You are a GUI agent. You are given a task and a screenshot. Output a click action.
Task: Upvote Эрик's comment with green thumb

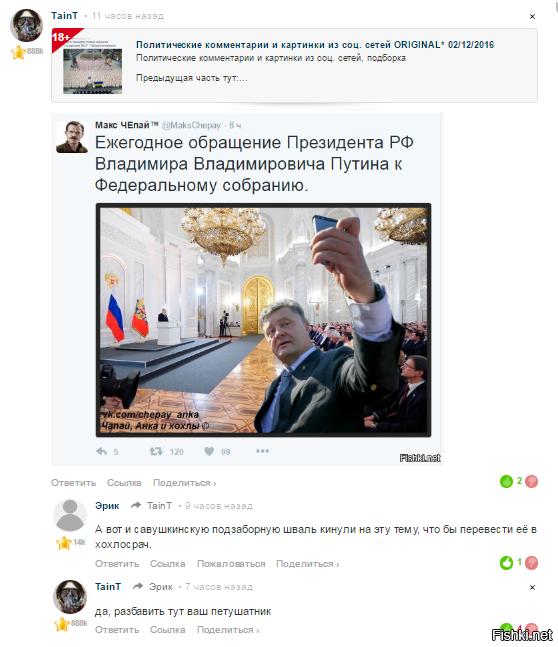(x=506, y=562)
